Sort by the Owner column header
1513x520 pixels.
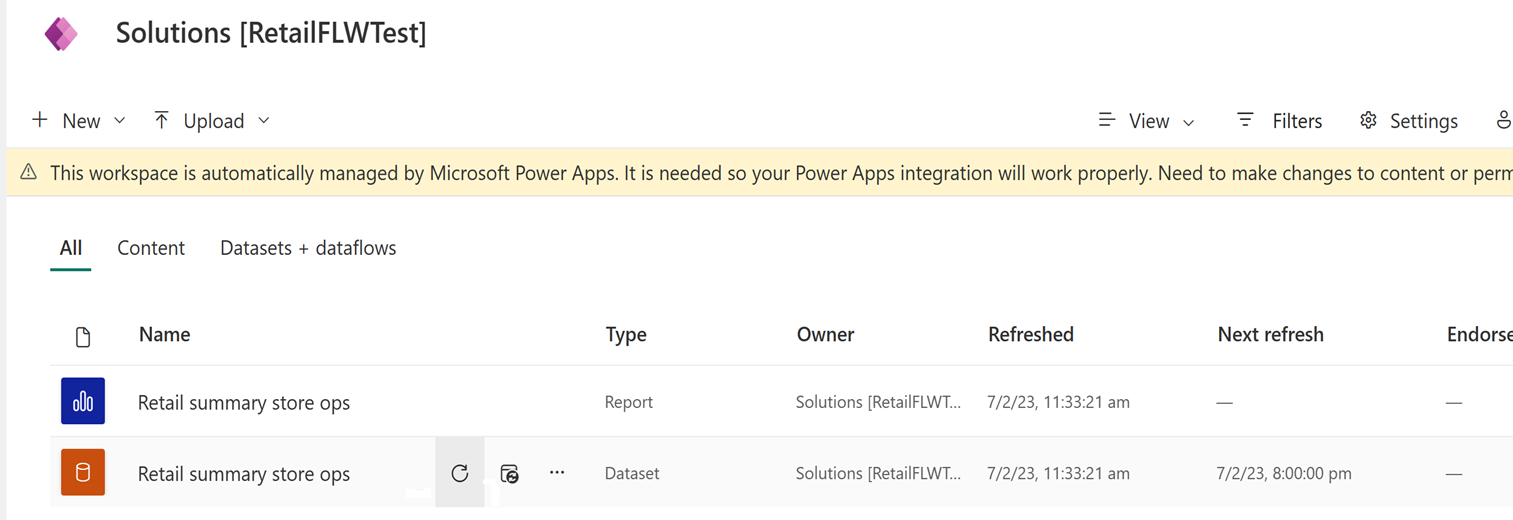(x=825, y=335)
